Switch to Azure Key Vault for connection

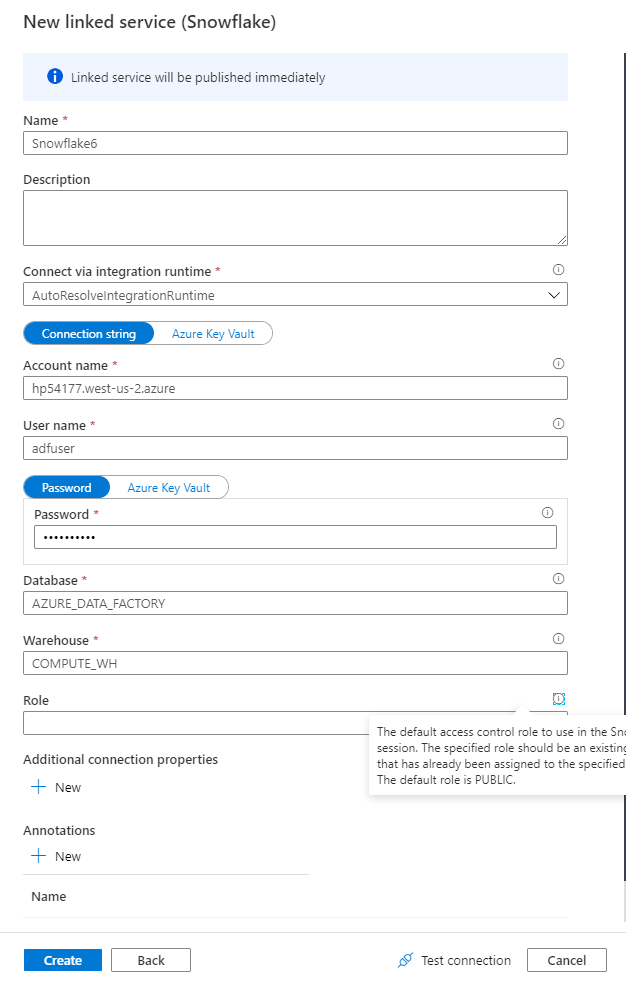click(213, 334)
